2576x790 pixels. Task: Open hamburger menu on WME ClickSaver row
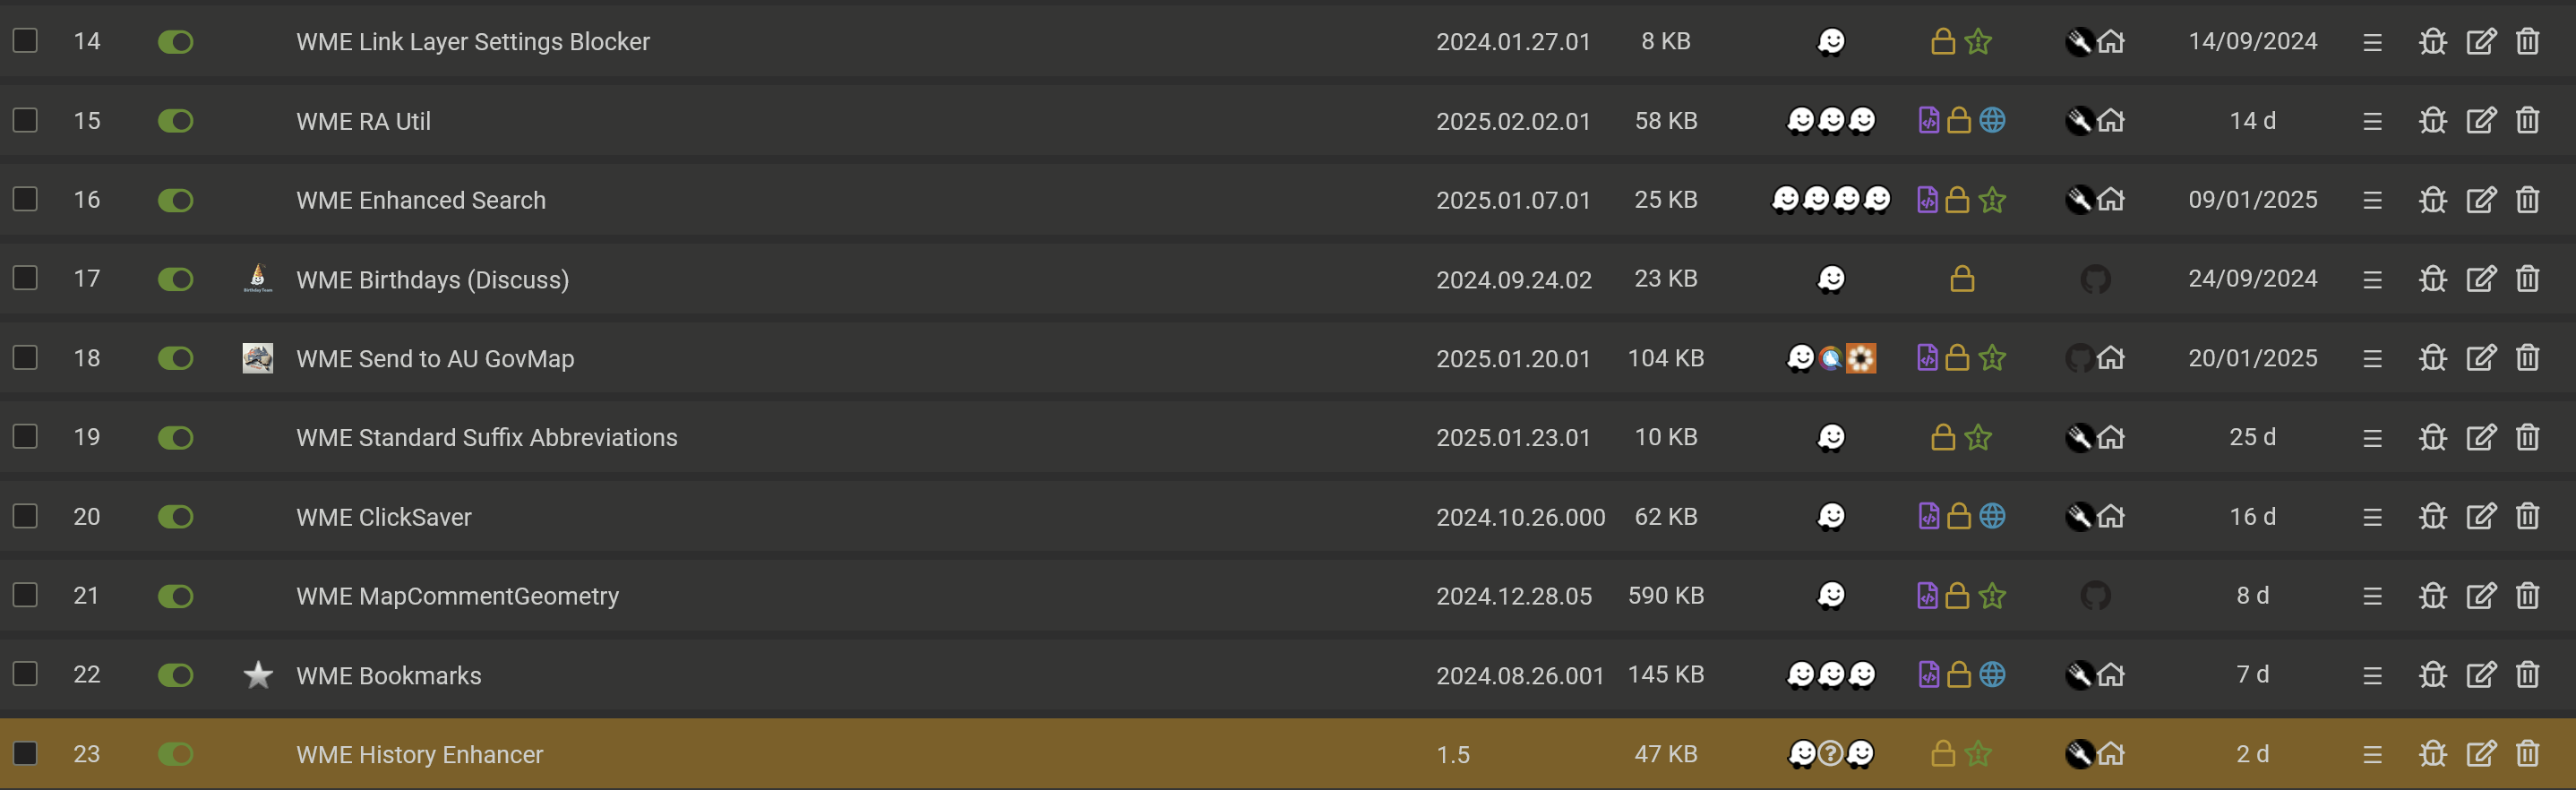(2372, 517)
